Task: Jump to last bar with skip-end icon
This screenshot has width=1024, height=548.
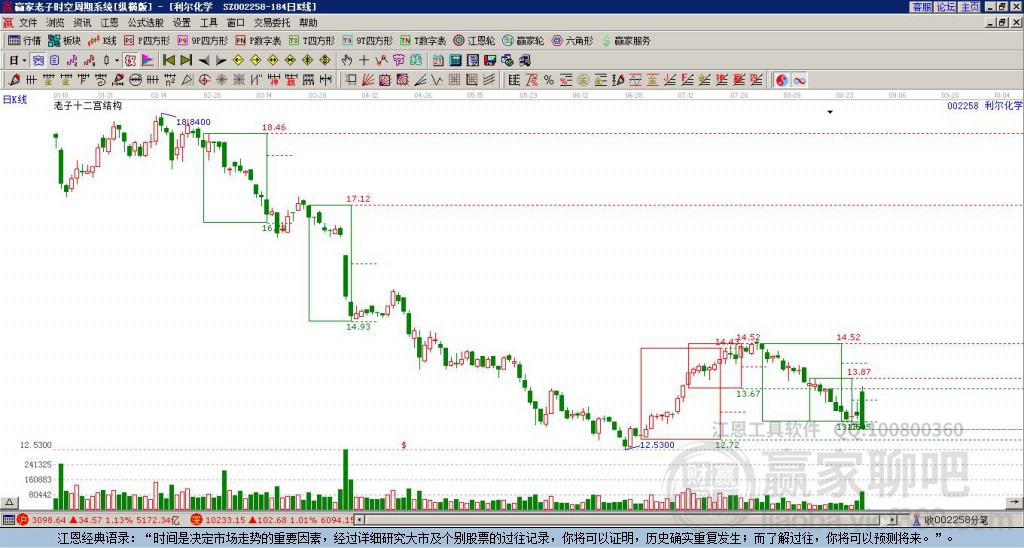Action: click(x=186, y=61)
